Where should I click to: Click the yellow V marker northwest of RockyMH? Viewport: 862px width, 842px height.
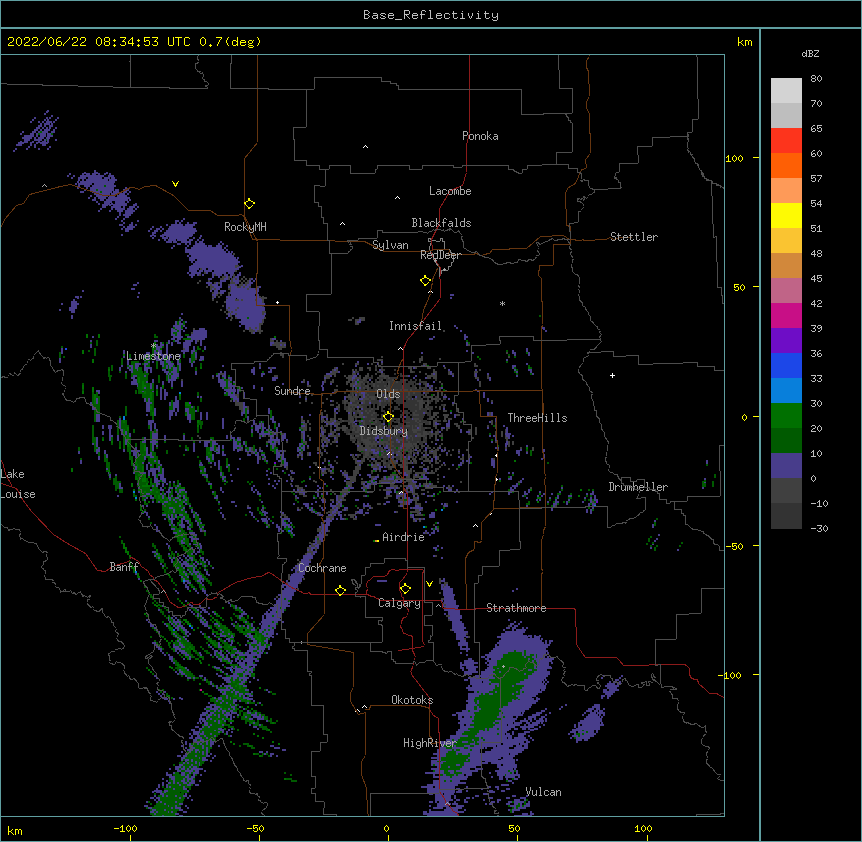click(x=175, y=184)
